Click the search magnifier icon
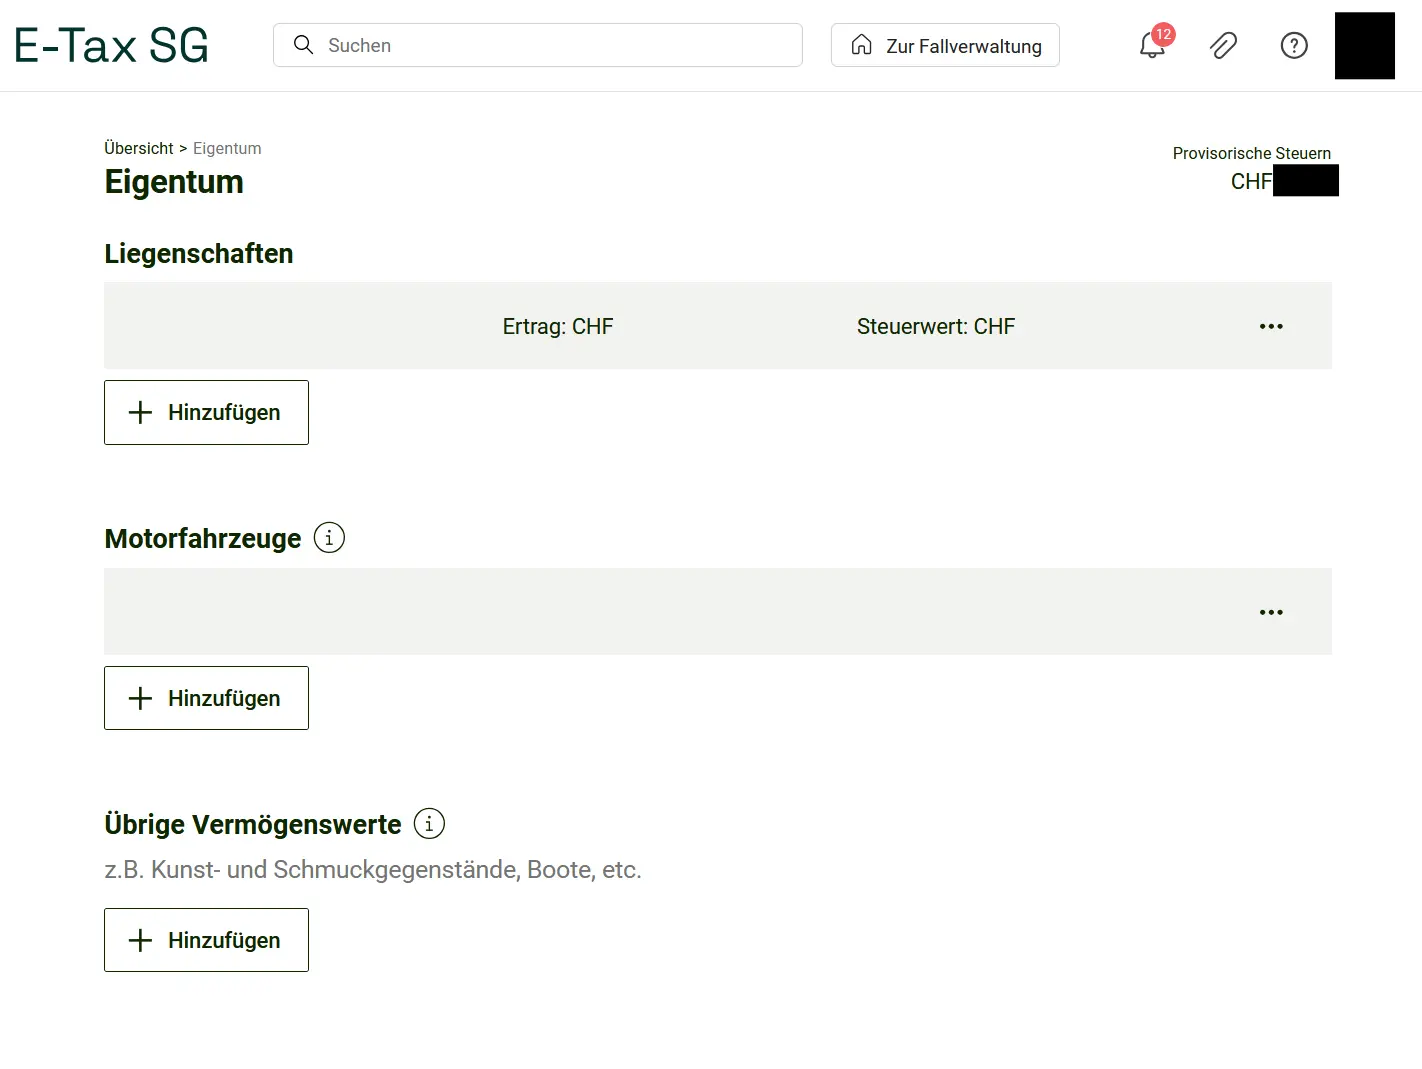This screenshot has width=1422, height=1069. [x=303, y=45]
